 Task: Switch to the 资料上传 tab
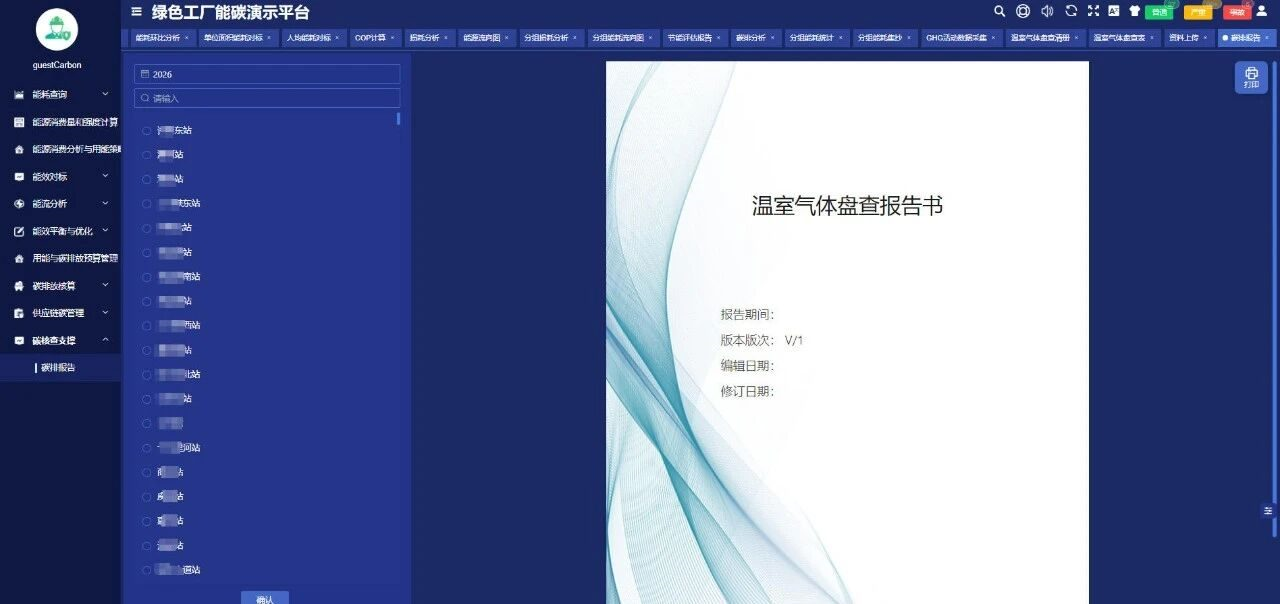pyautogui.click(x=1188, y=37)
